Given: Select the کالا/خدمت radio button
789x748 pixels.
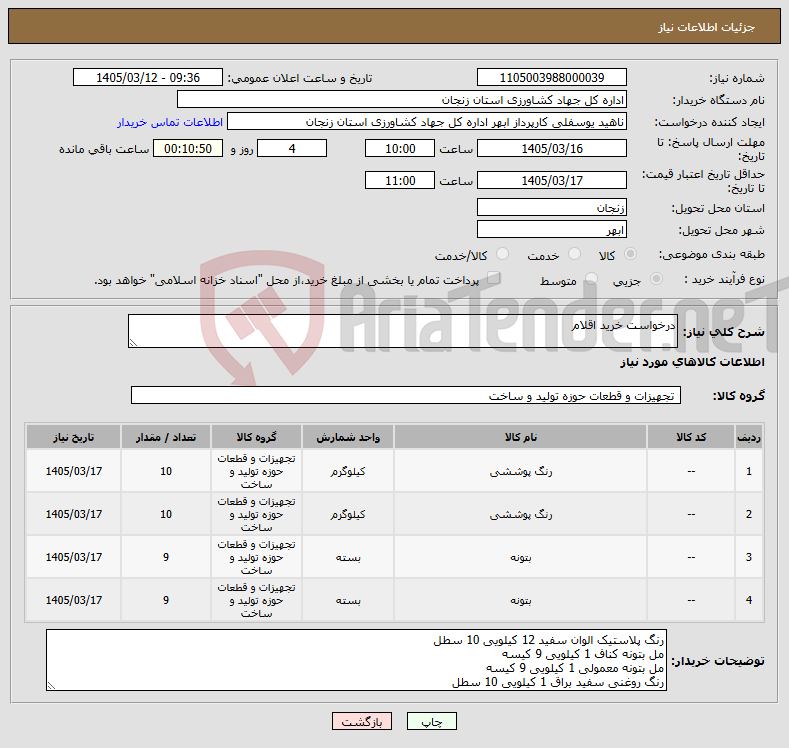Looking at the screenshot, I should (x=502, y=254).
